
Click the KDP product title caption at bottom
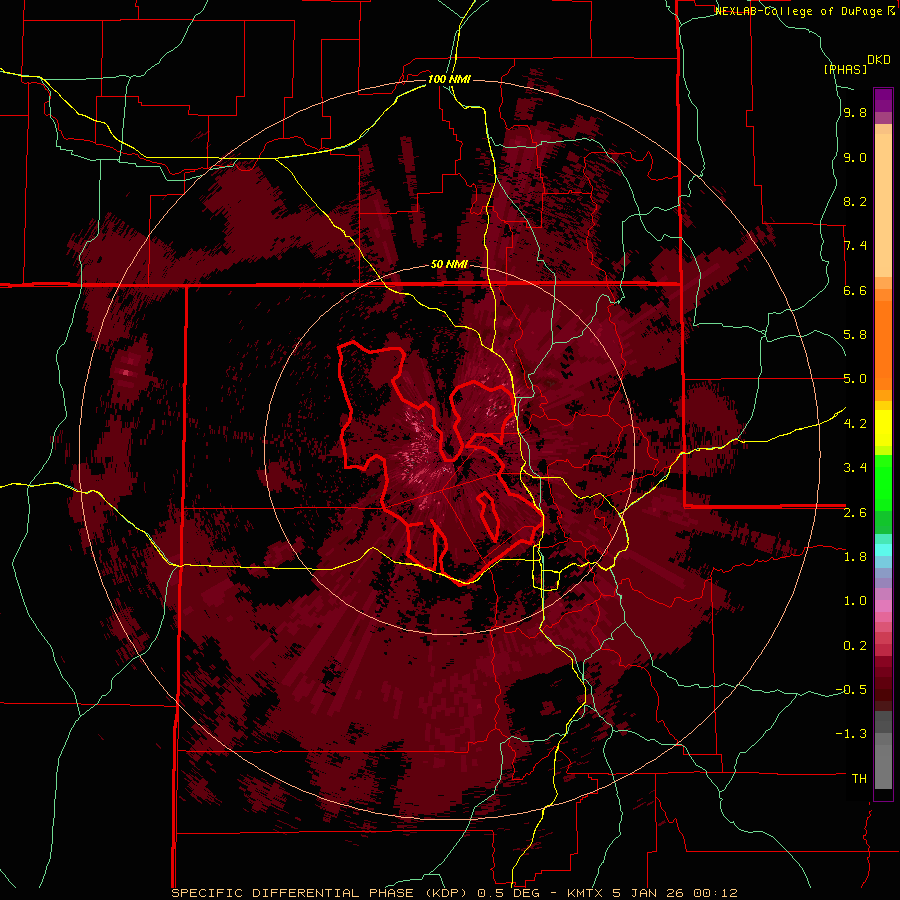click(x=454, y=893)
